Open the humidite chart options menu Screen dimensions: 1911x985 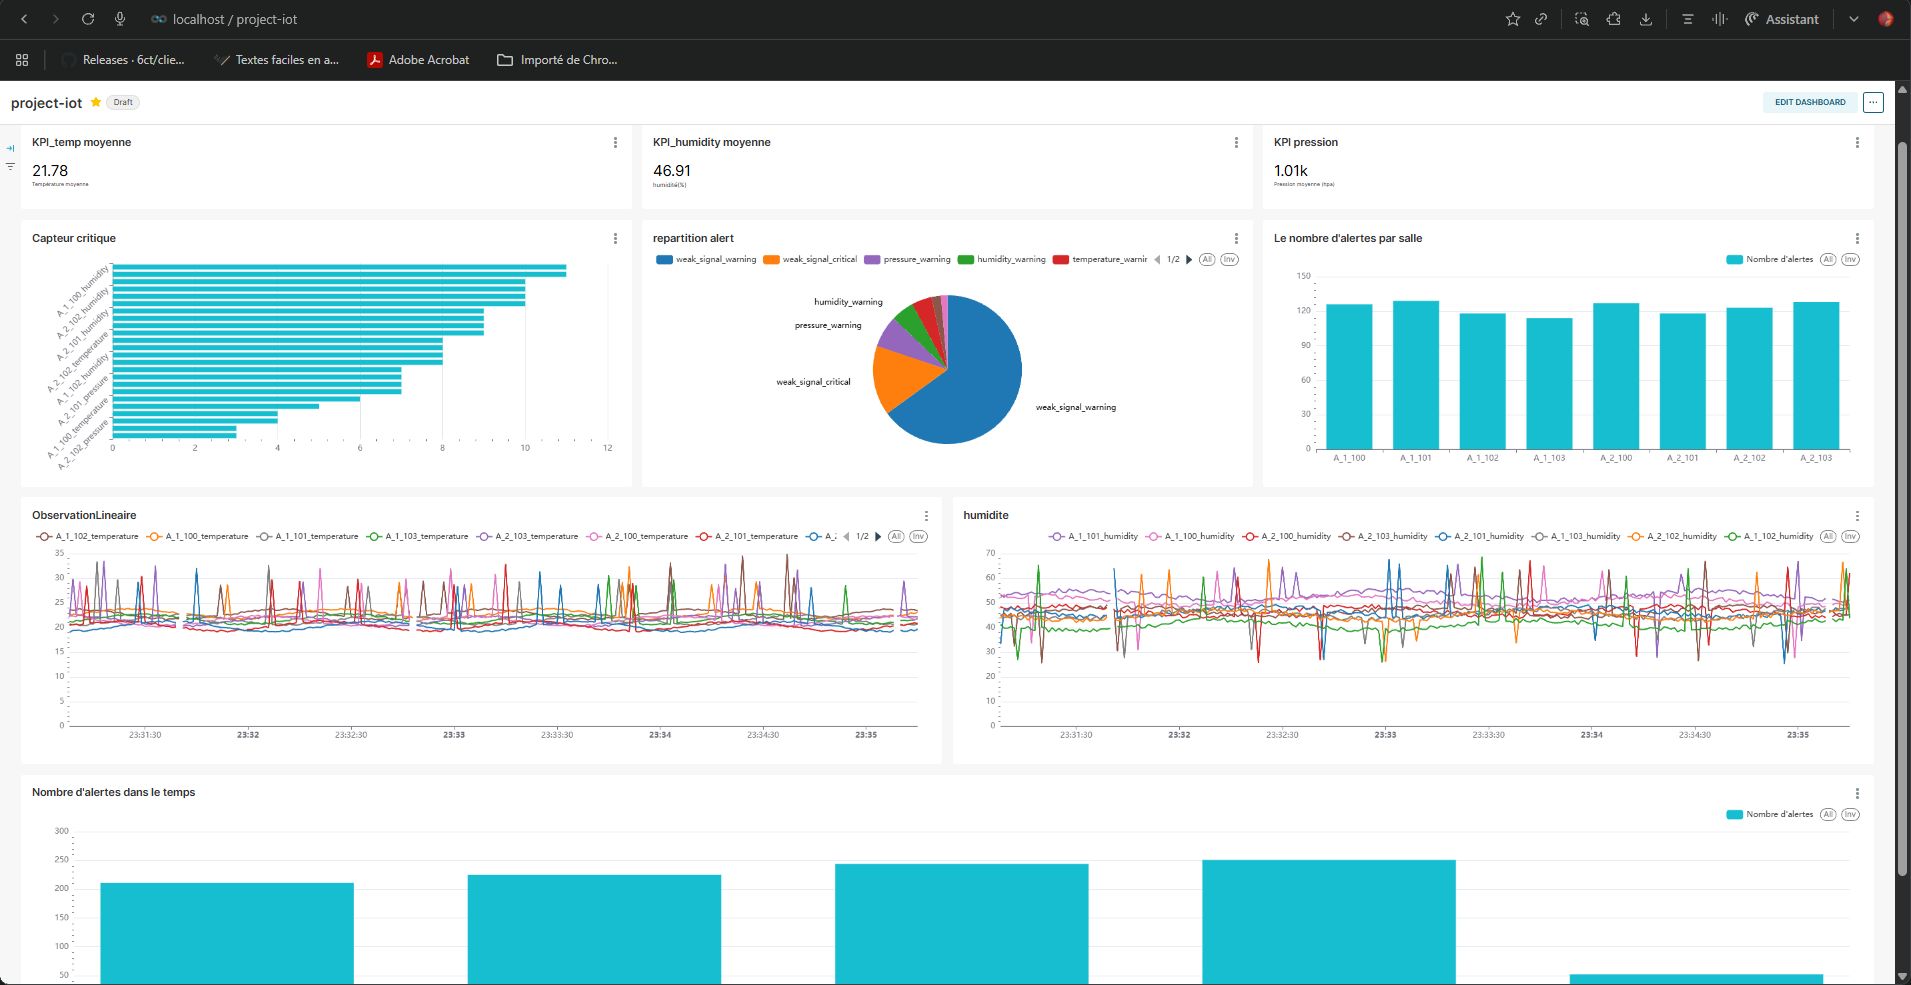1857,516
